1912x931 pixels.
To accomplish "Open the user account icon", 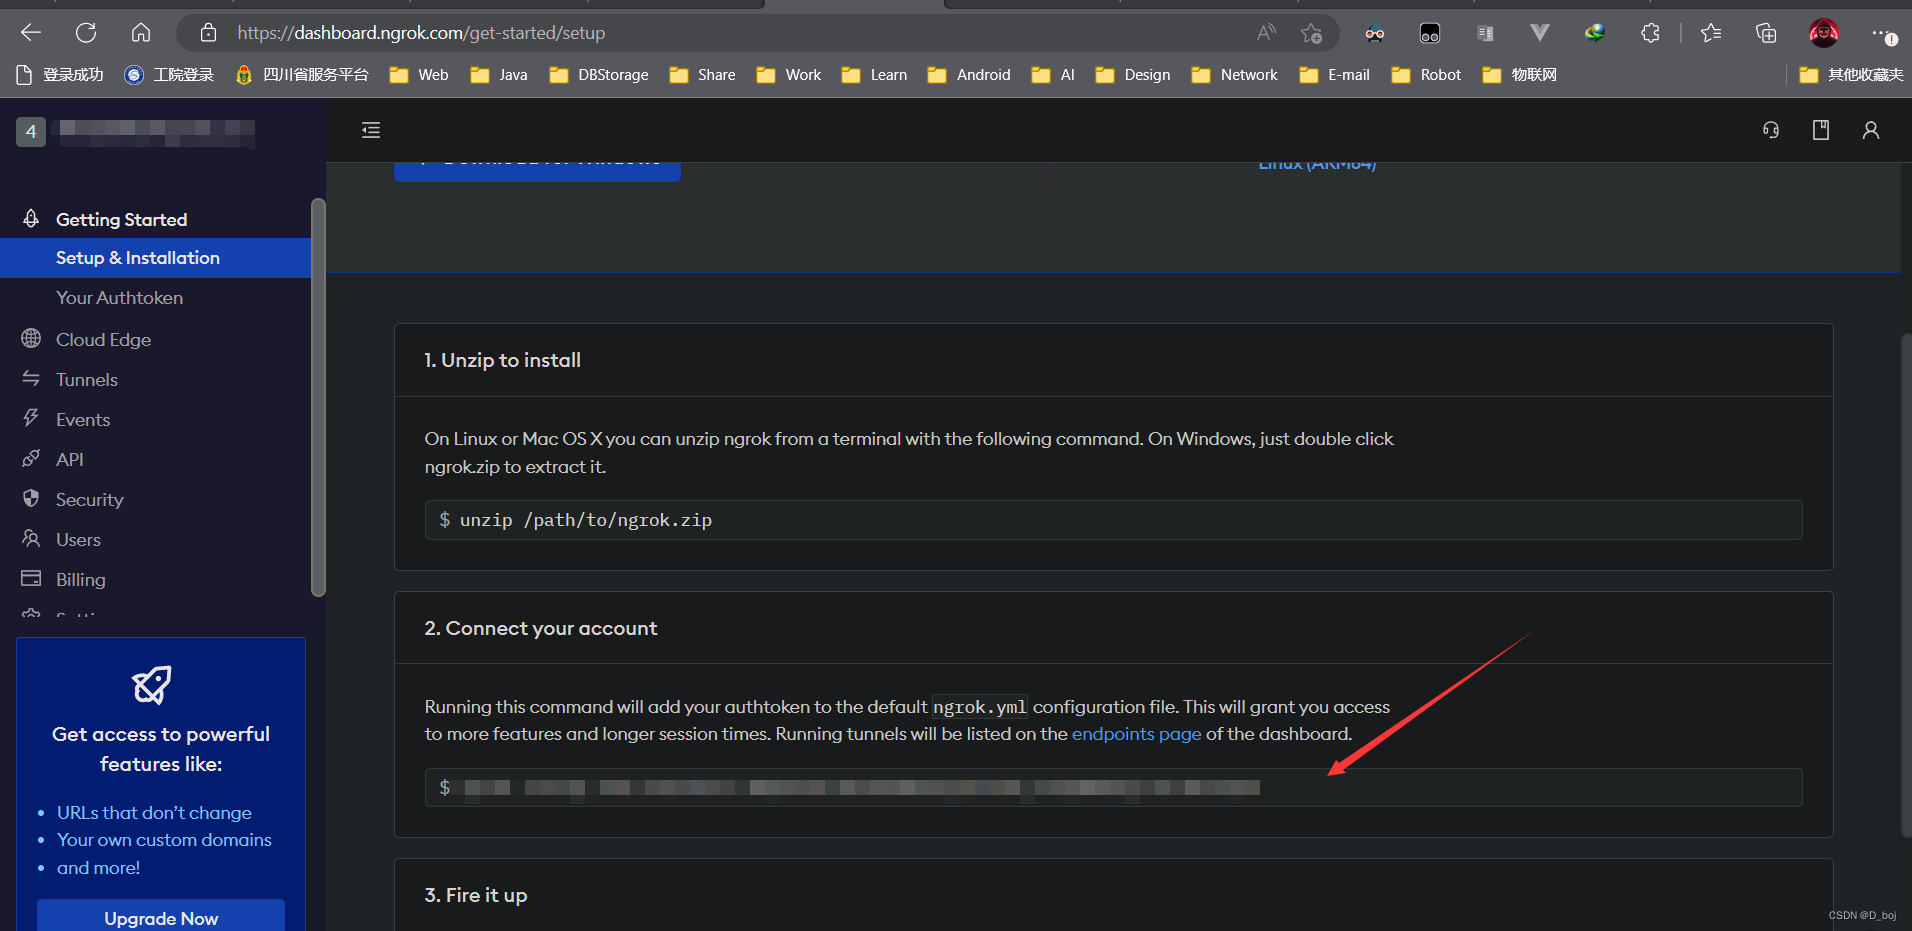I will click(1871, 130).
